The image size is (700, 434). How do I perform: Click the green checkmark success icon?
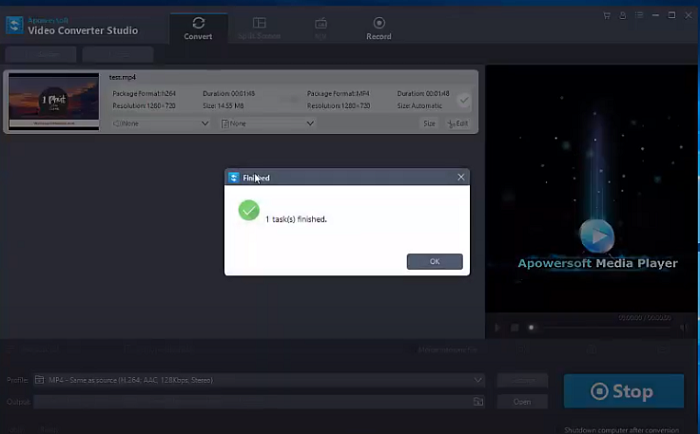pyautogui.click(x=249, y=210)
